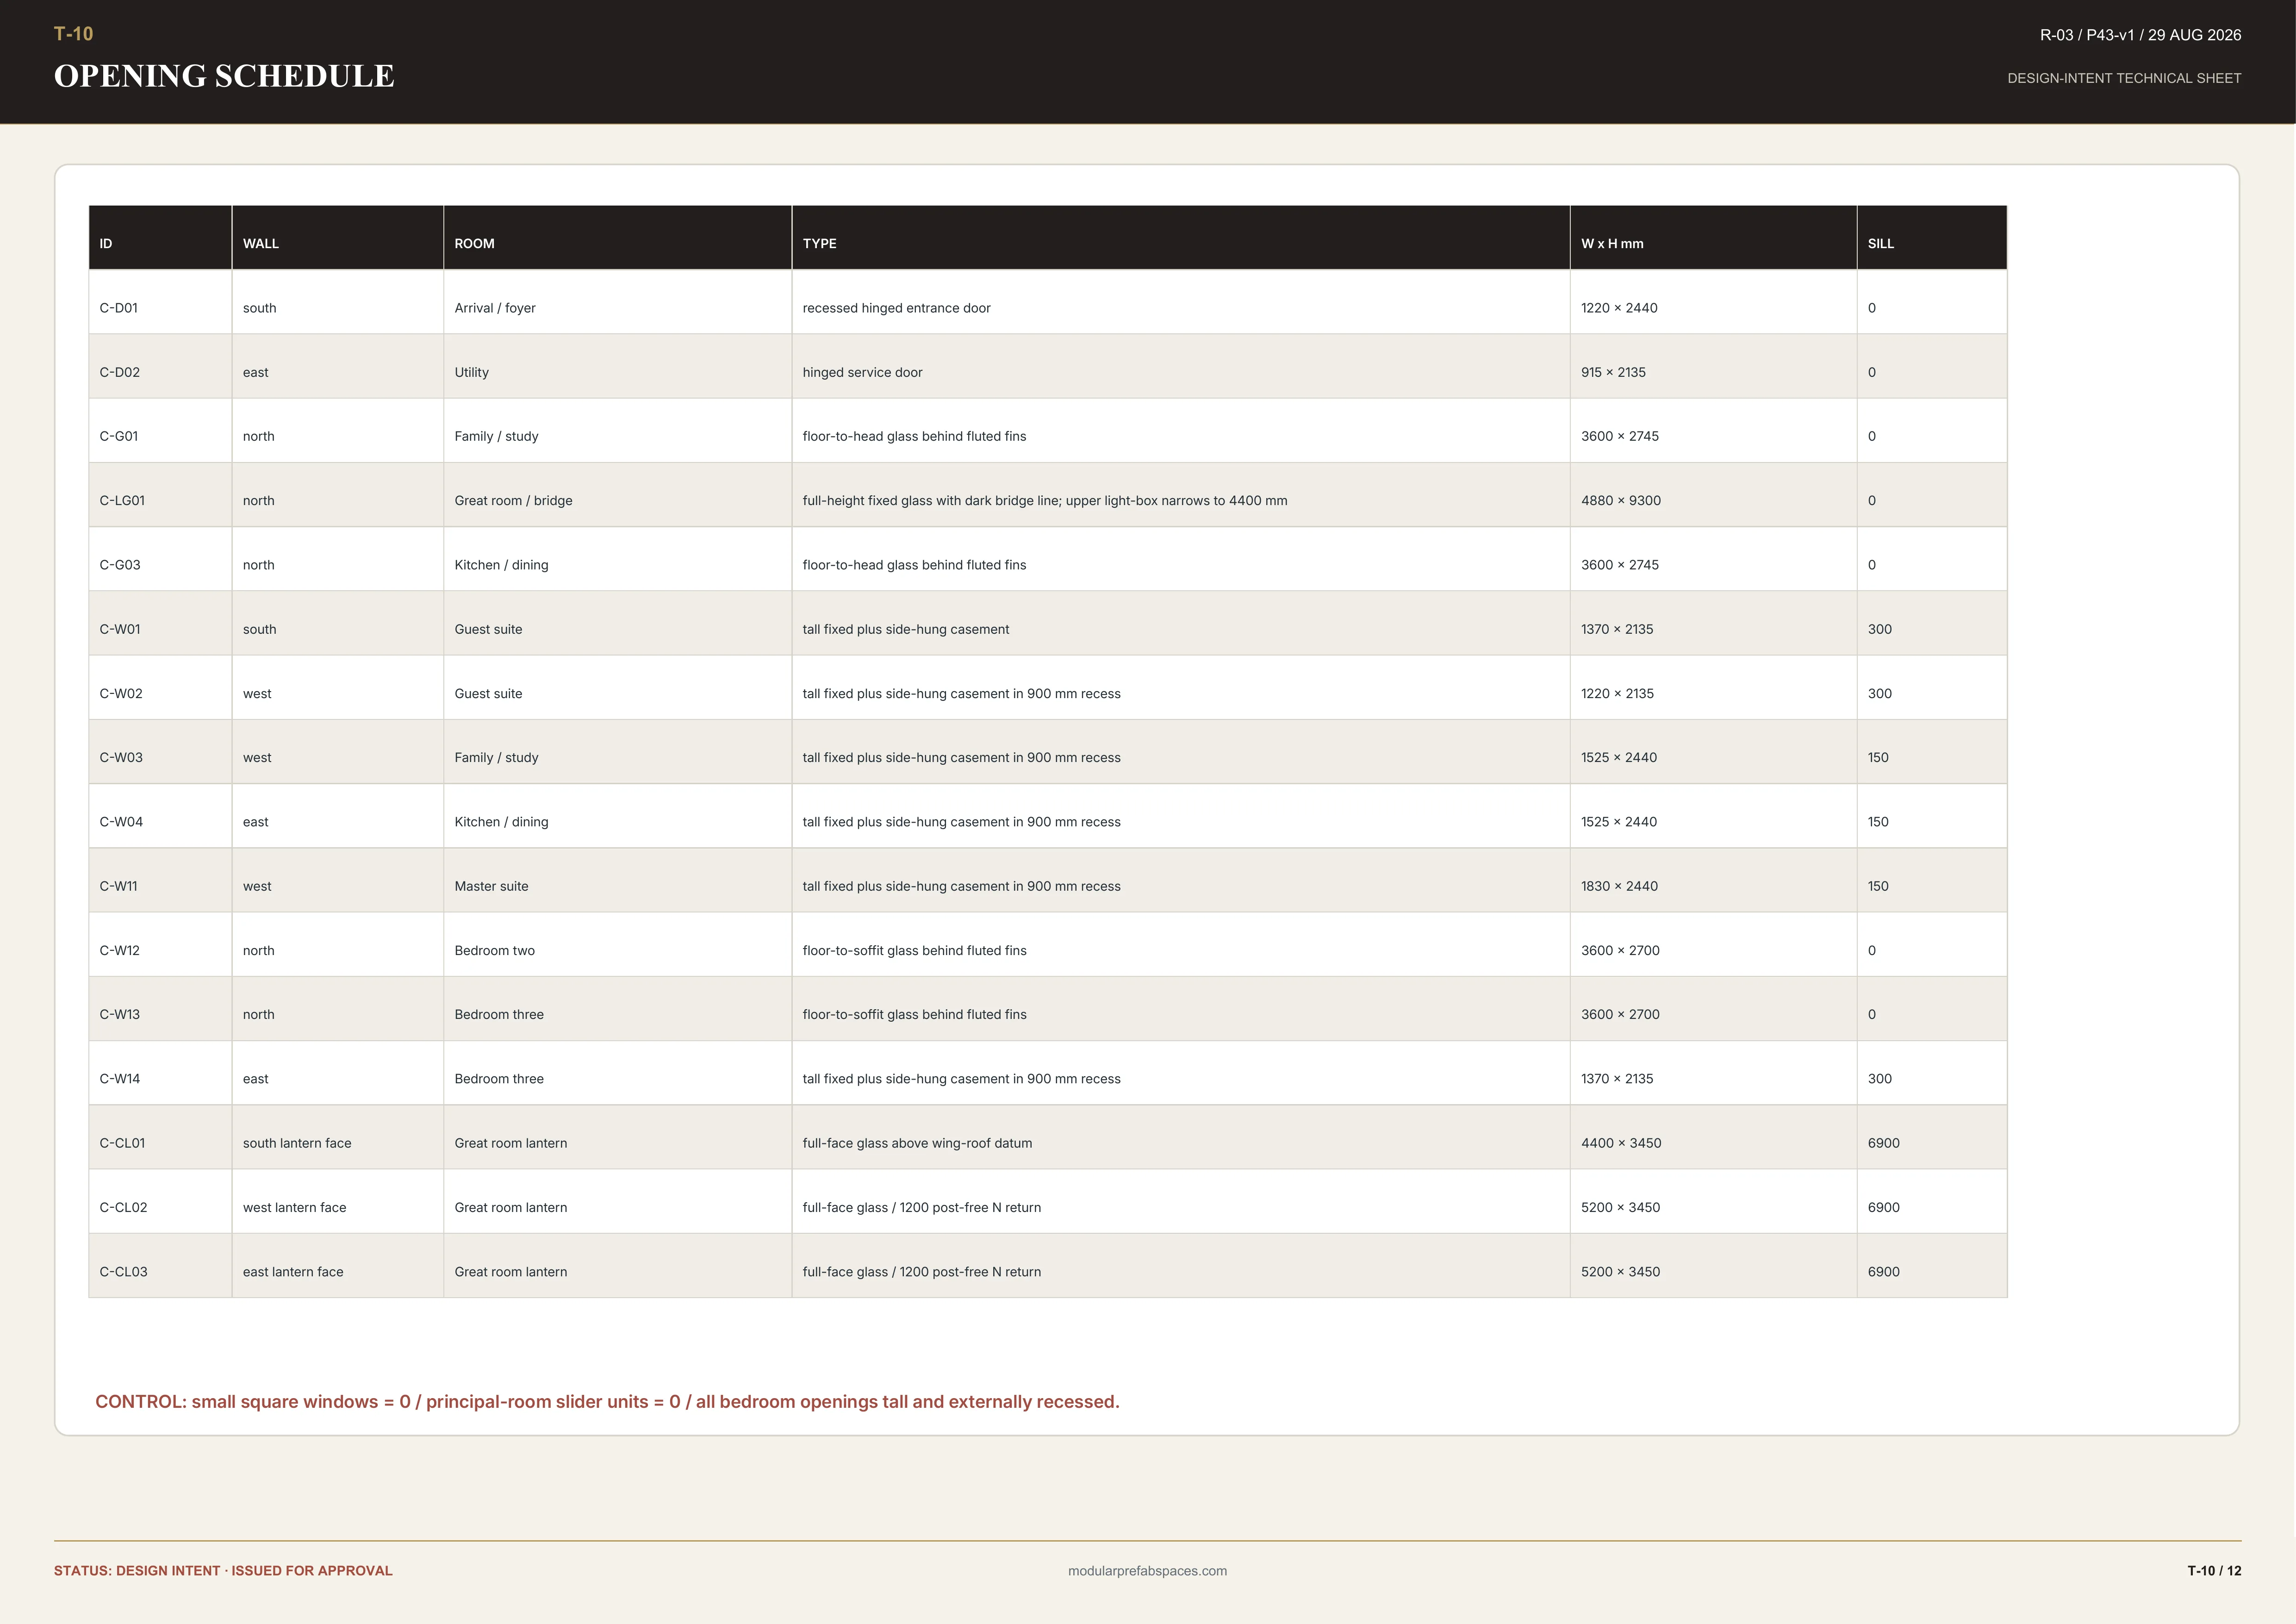Click the full-height fixed glass type description
This screenshot has height=1624, width=2296.
click(1181, 495)
